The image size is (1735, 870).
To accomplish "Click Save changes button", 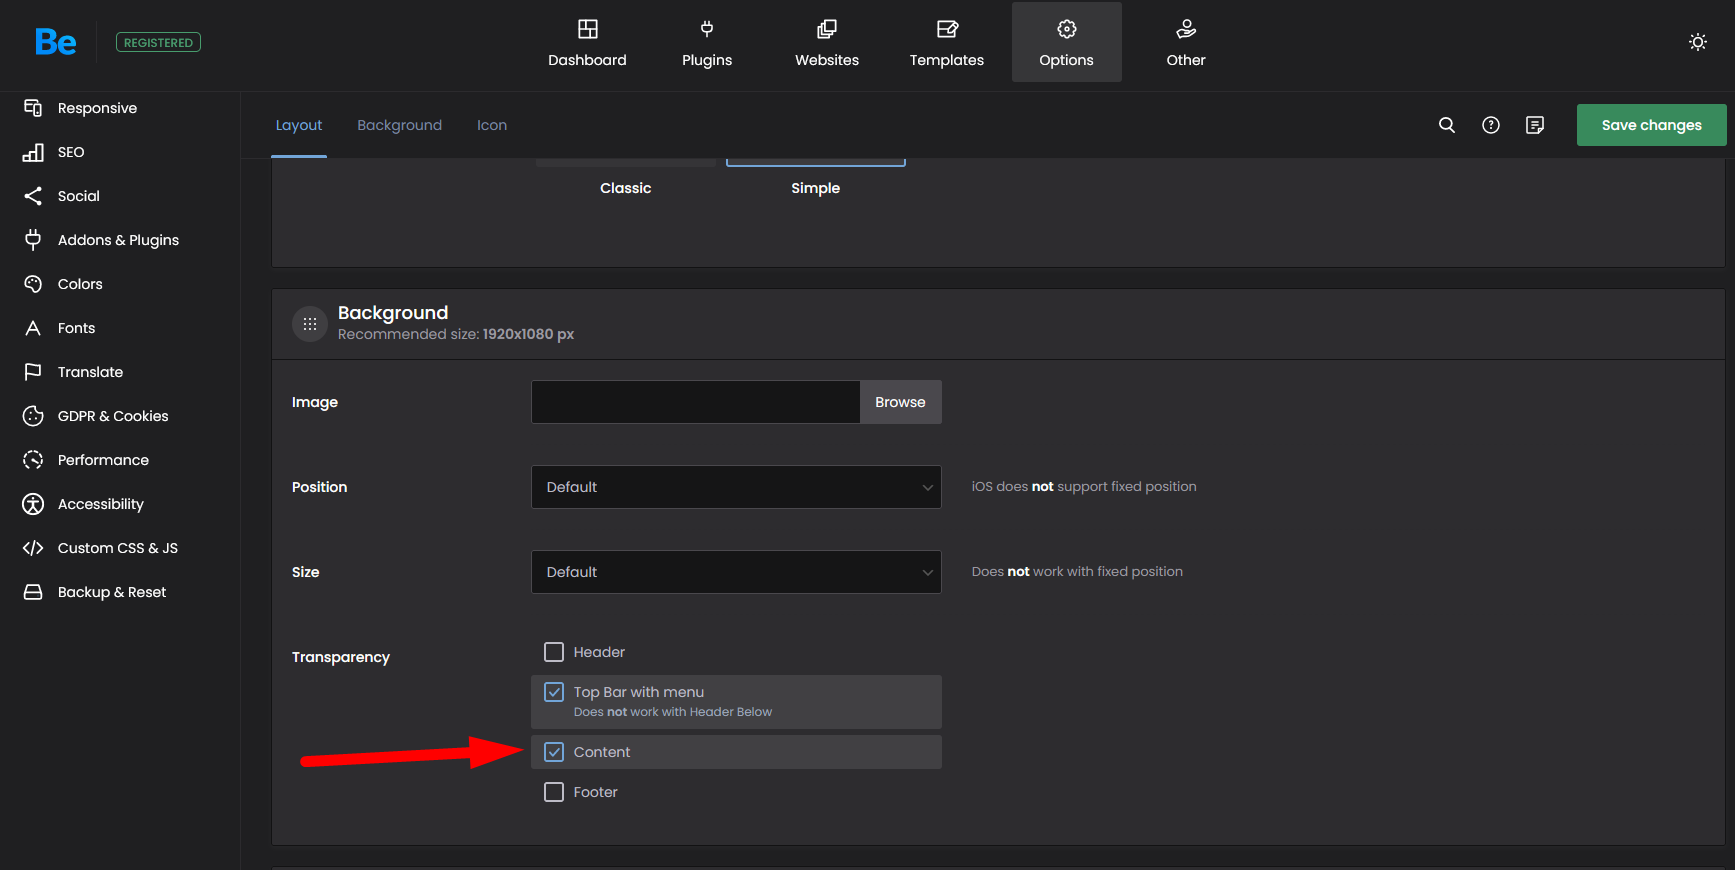I will 1652,125.
